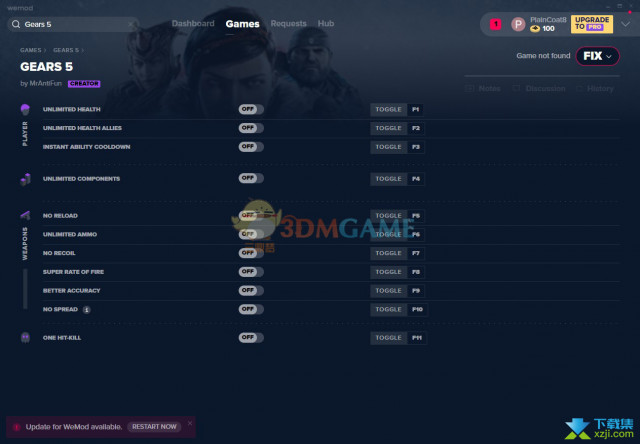The height and width of the screenshot is (444, 640).
Task: Toggle Unlimited Health on
Action: 251,109
